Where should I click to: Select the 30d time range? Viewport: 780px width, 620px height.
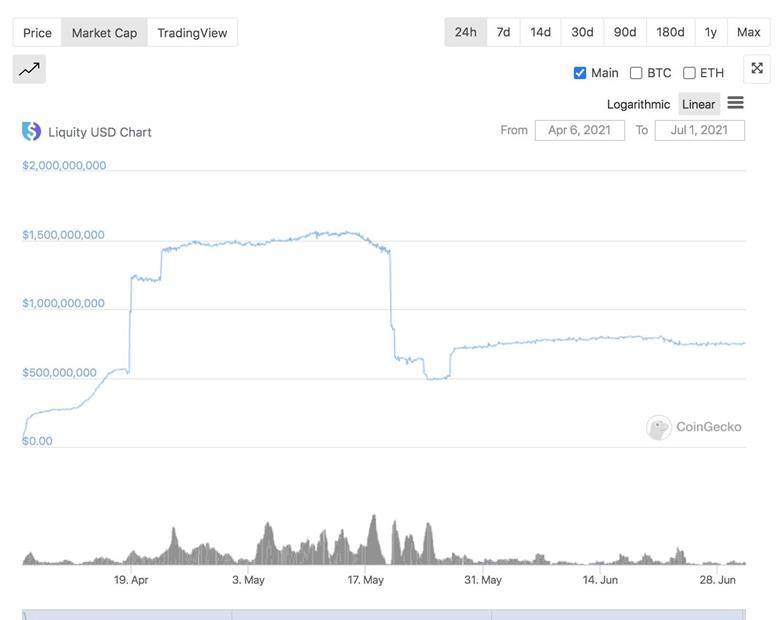(582, 32)
